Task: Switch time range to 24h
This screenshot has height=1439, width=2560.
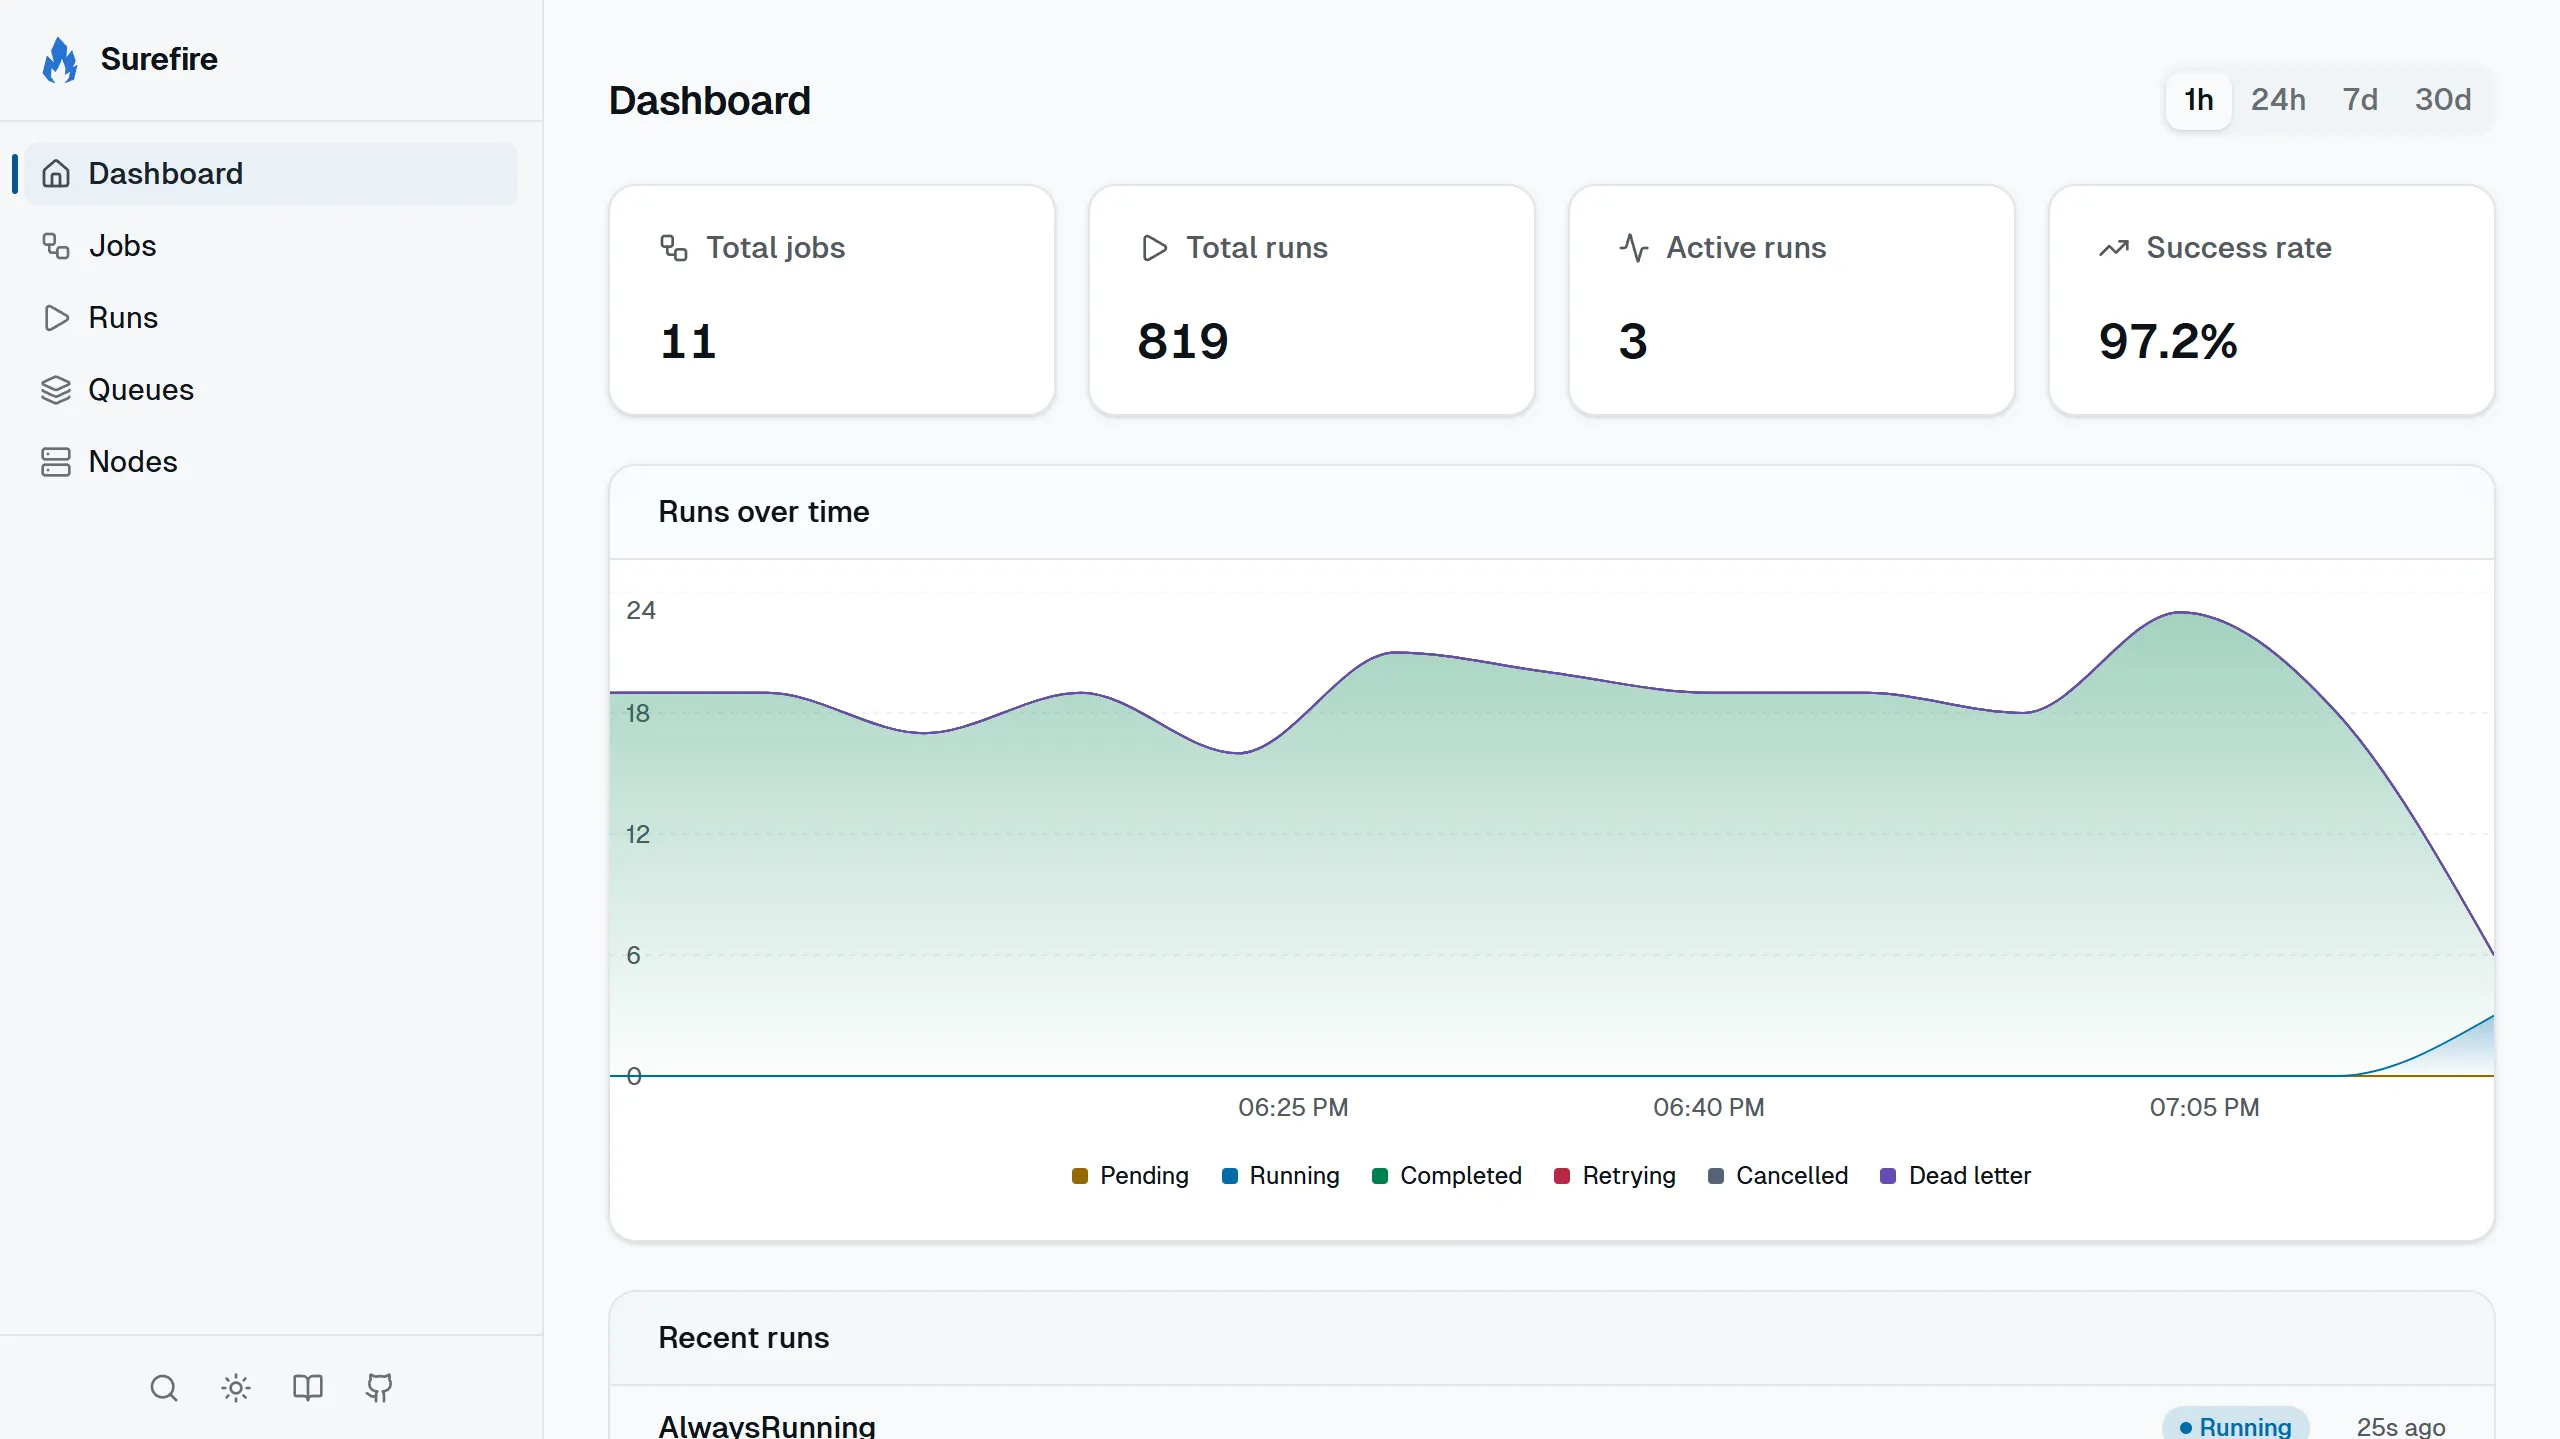Action: tap(2278, 99)
